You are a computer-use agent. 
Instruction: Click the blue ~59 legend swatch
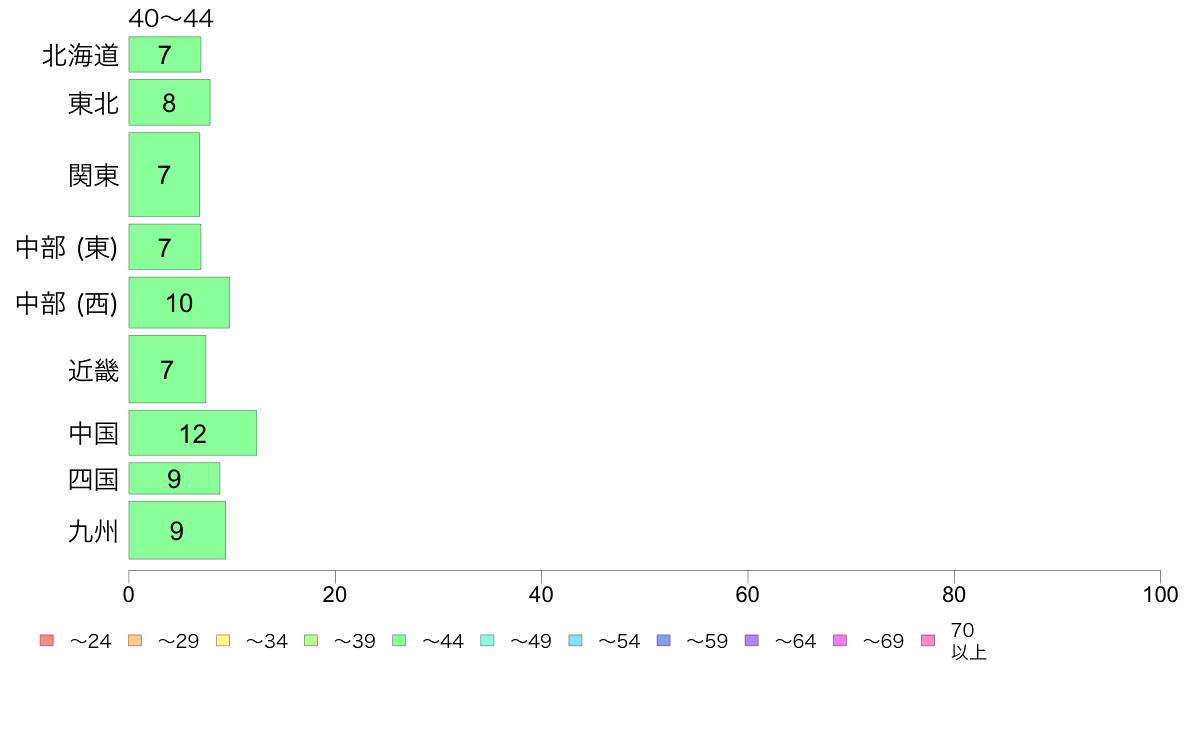[x=664, y=640]
